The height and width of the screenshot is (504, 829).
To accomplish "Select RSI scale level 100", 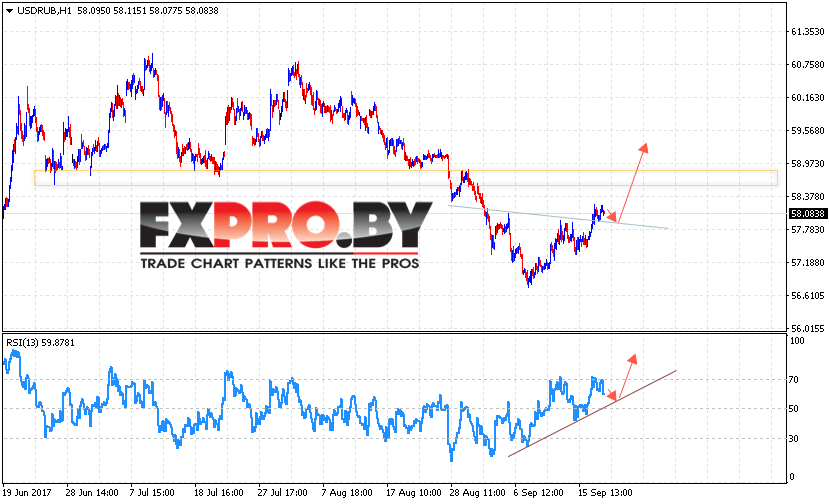I will (797, 341).
